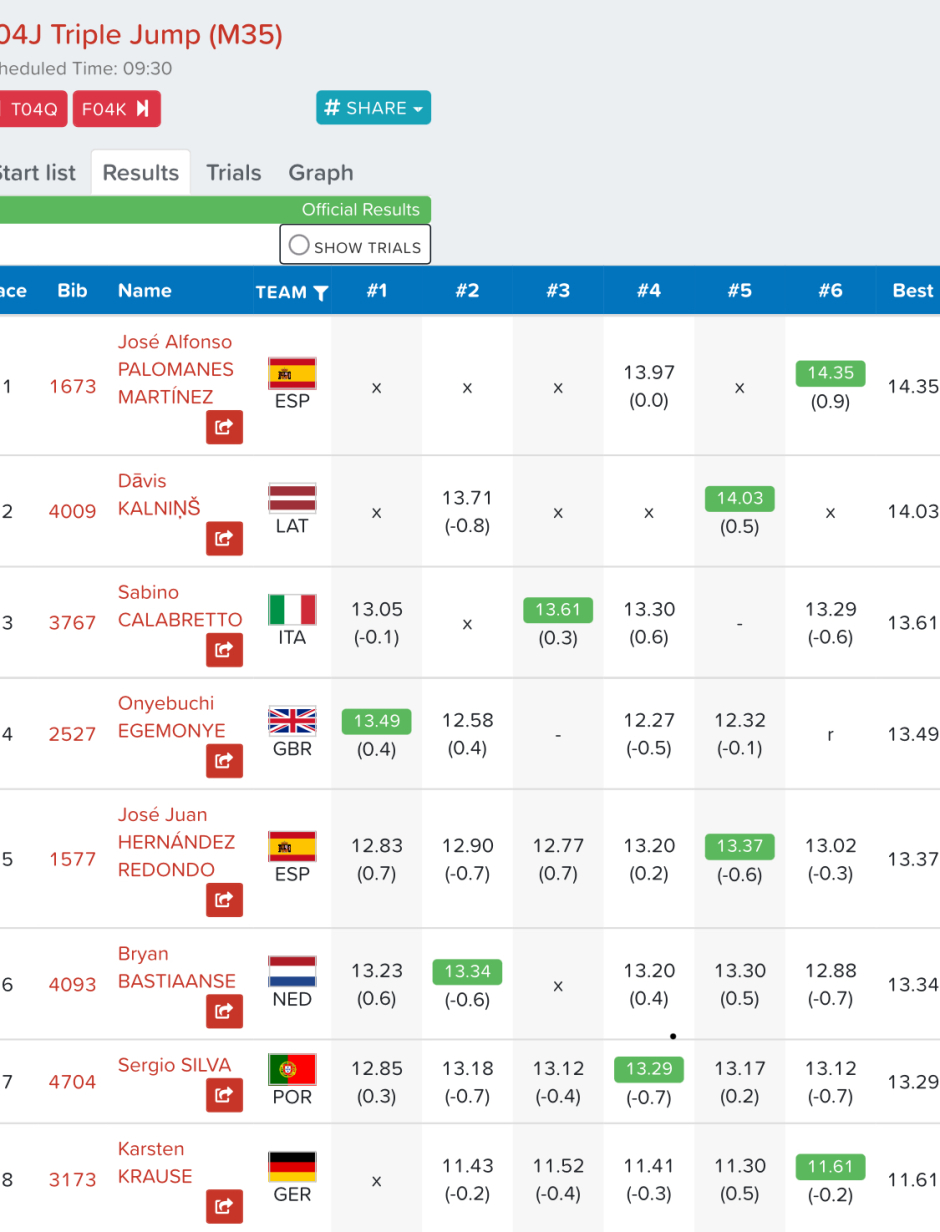Click share icon for José Alfonso Palomanes Martínez
This screenshot has height=1232, width=940.
click(x=224, y=427)
